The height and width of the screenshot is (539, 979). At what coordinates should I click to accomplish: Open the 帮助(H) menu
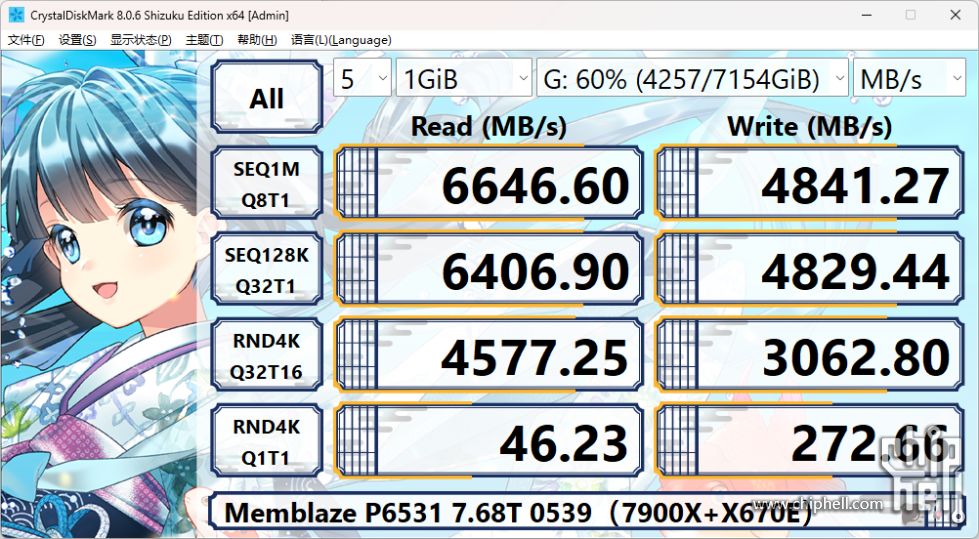tap(257, 40)
